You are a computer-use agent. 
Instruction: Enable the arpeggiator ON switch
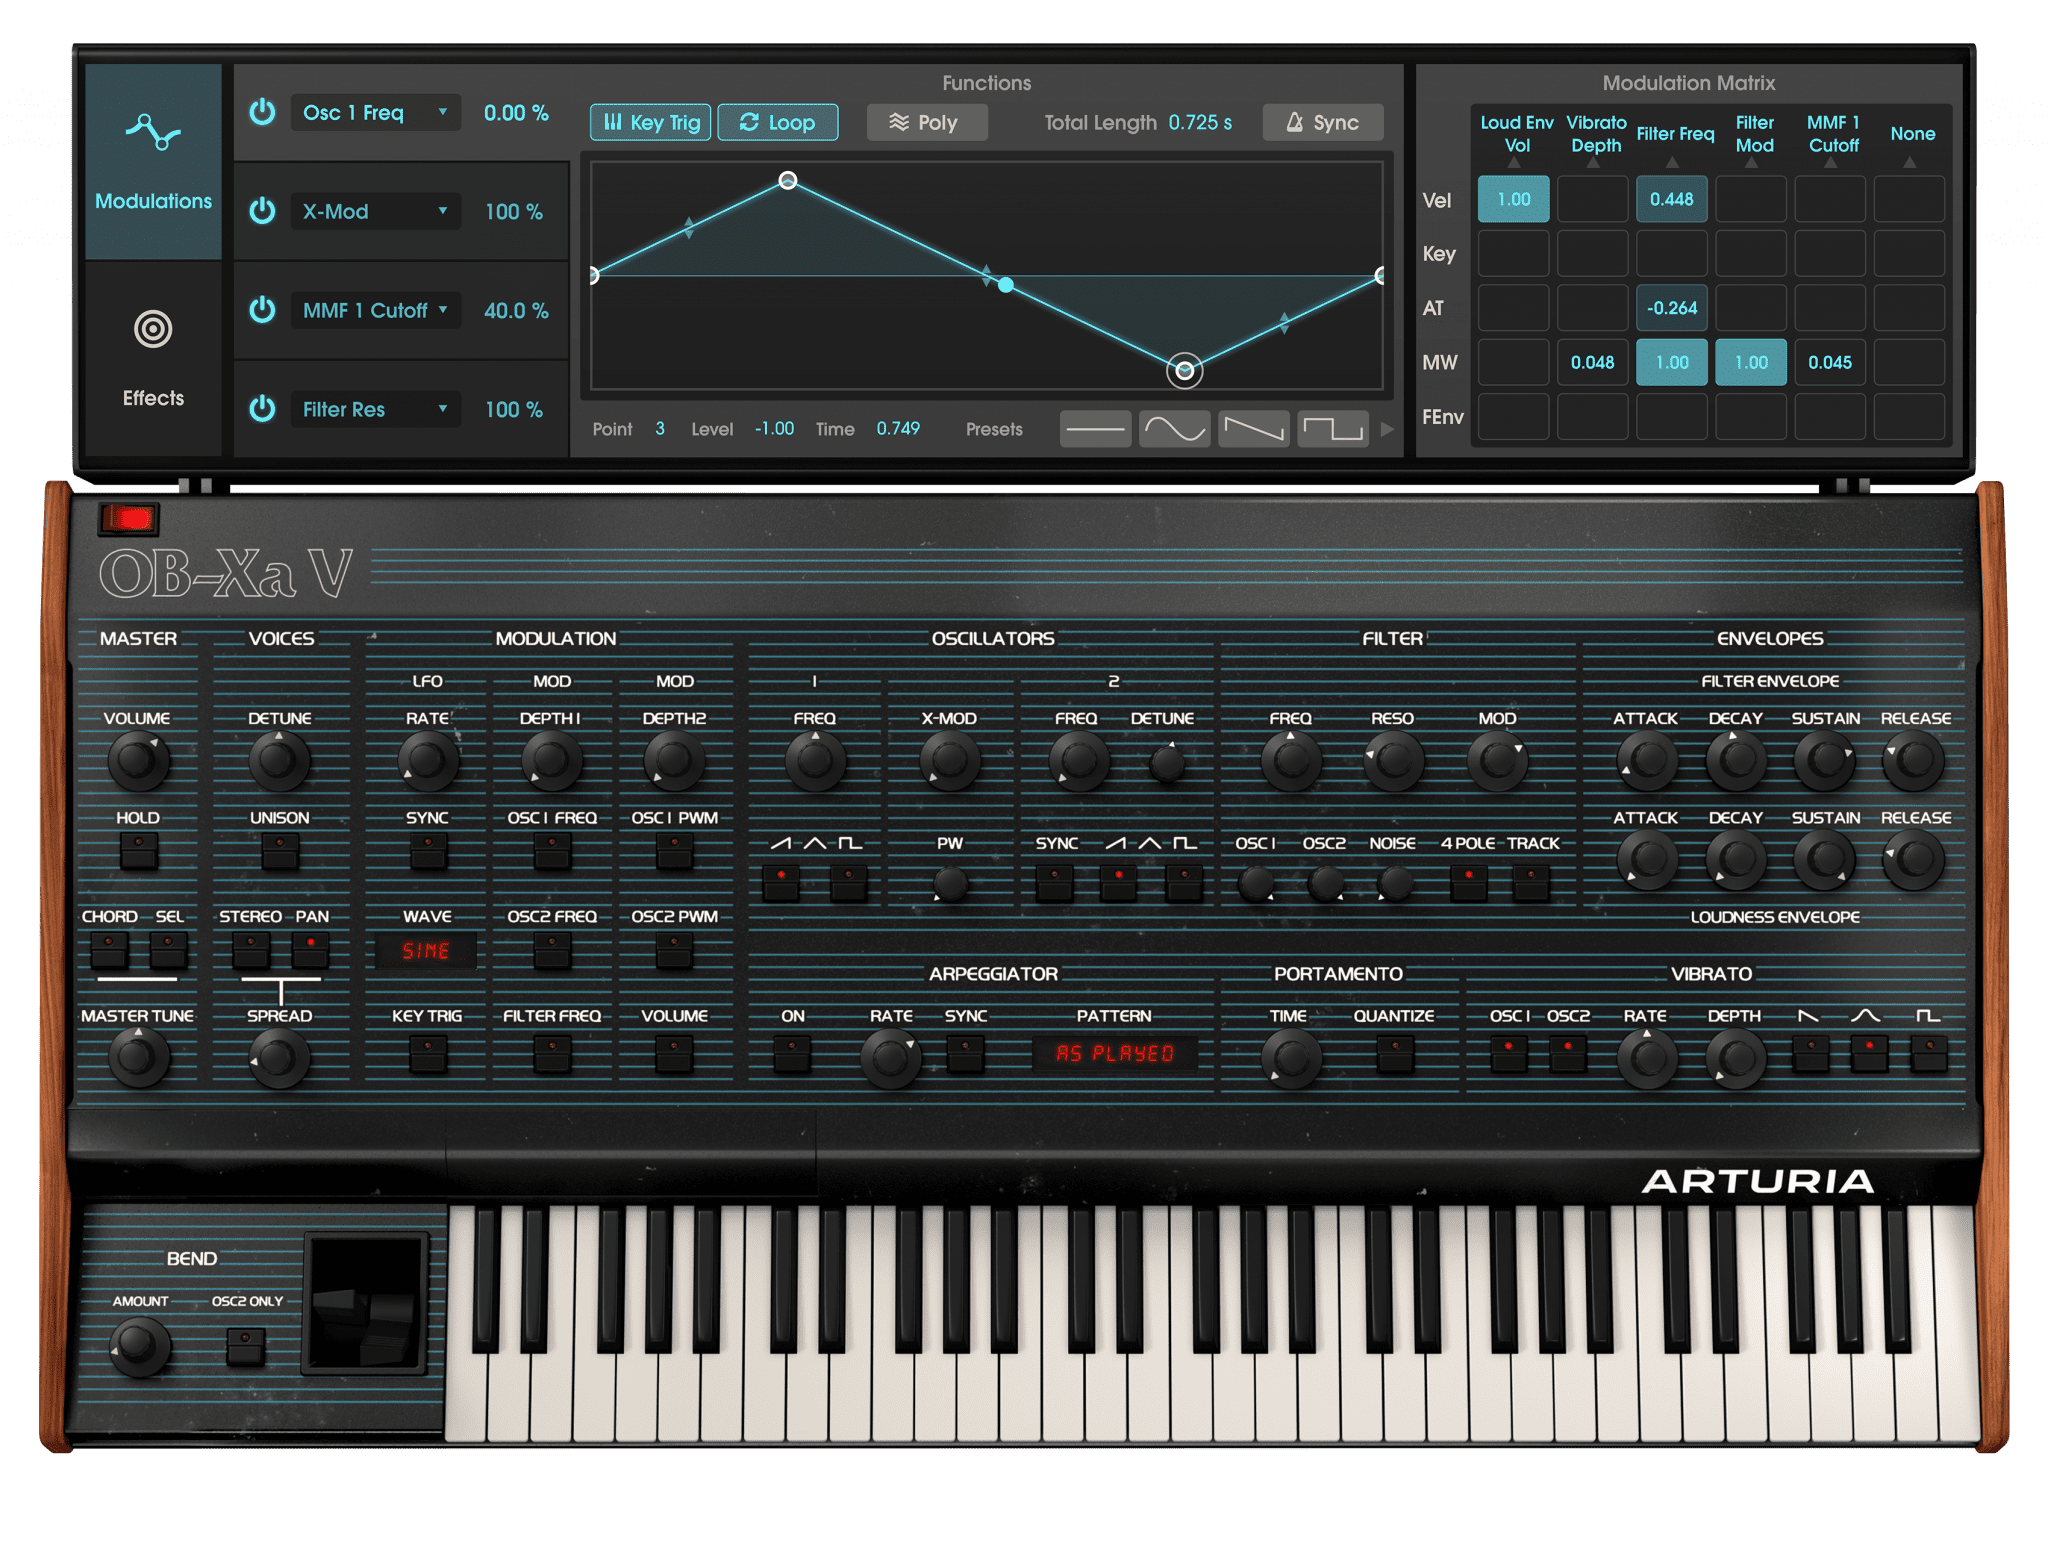pyautogui.click(x=792, y=1053)
